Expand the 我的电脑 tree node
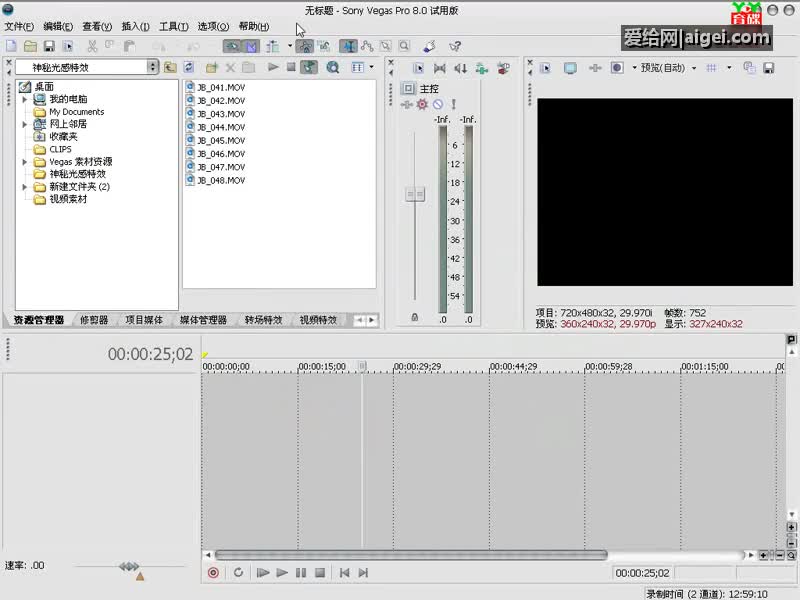 click(x=25, y=100)
